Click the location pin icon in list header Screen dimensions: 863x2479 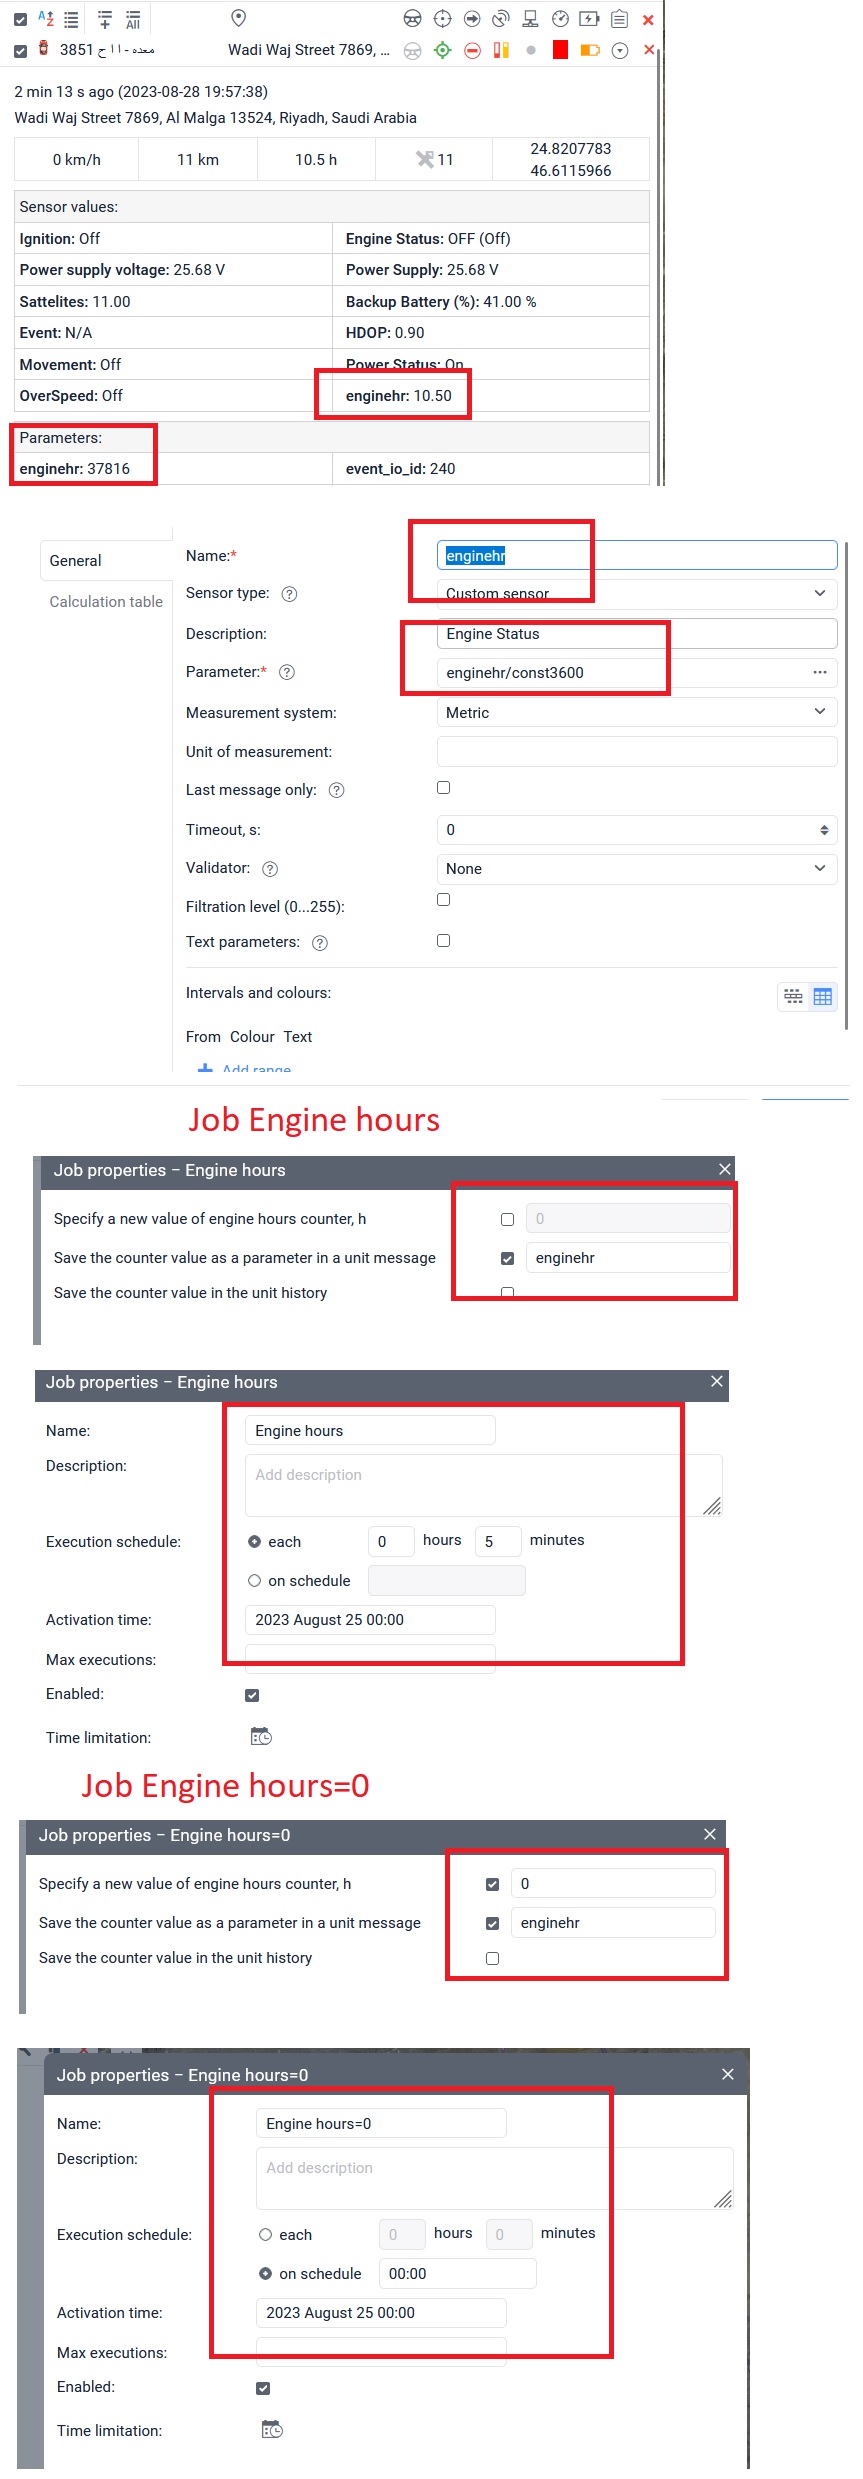(238, 18)
